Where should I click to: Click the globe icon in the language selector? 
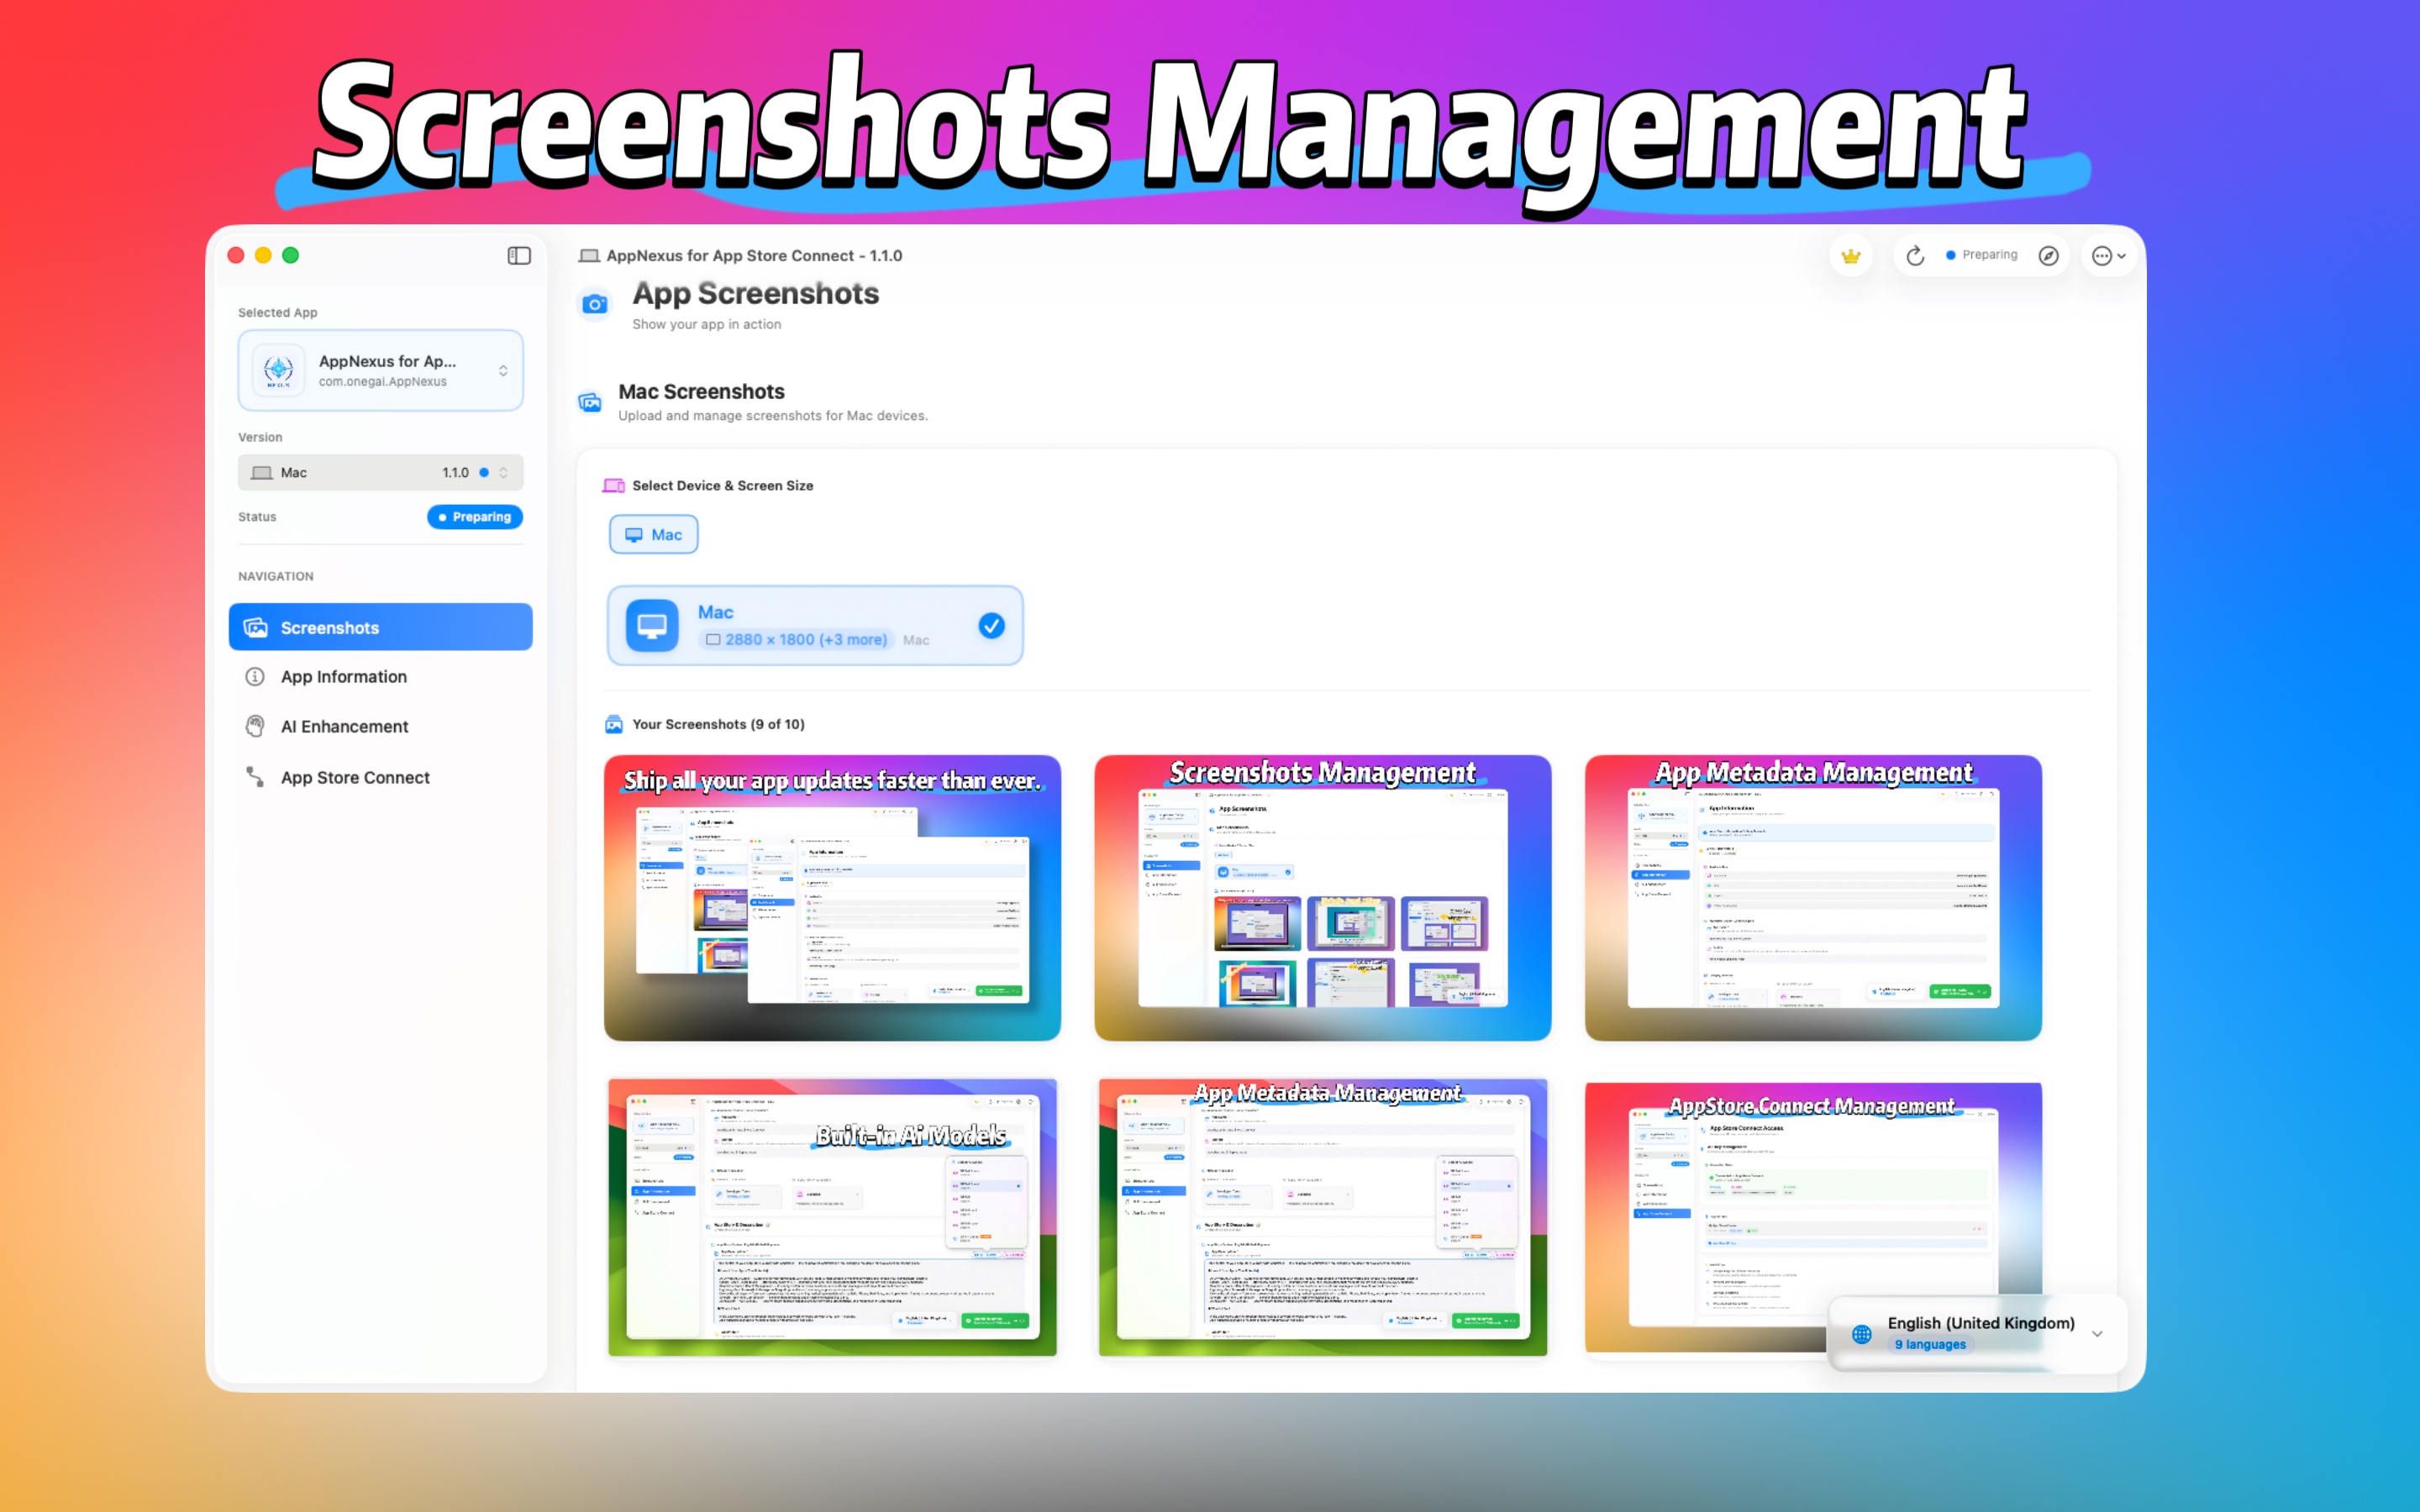click(x=1861, y=1332)
